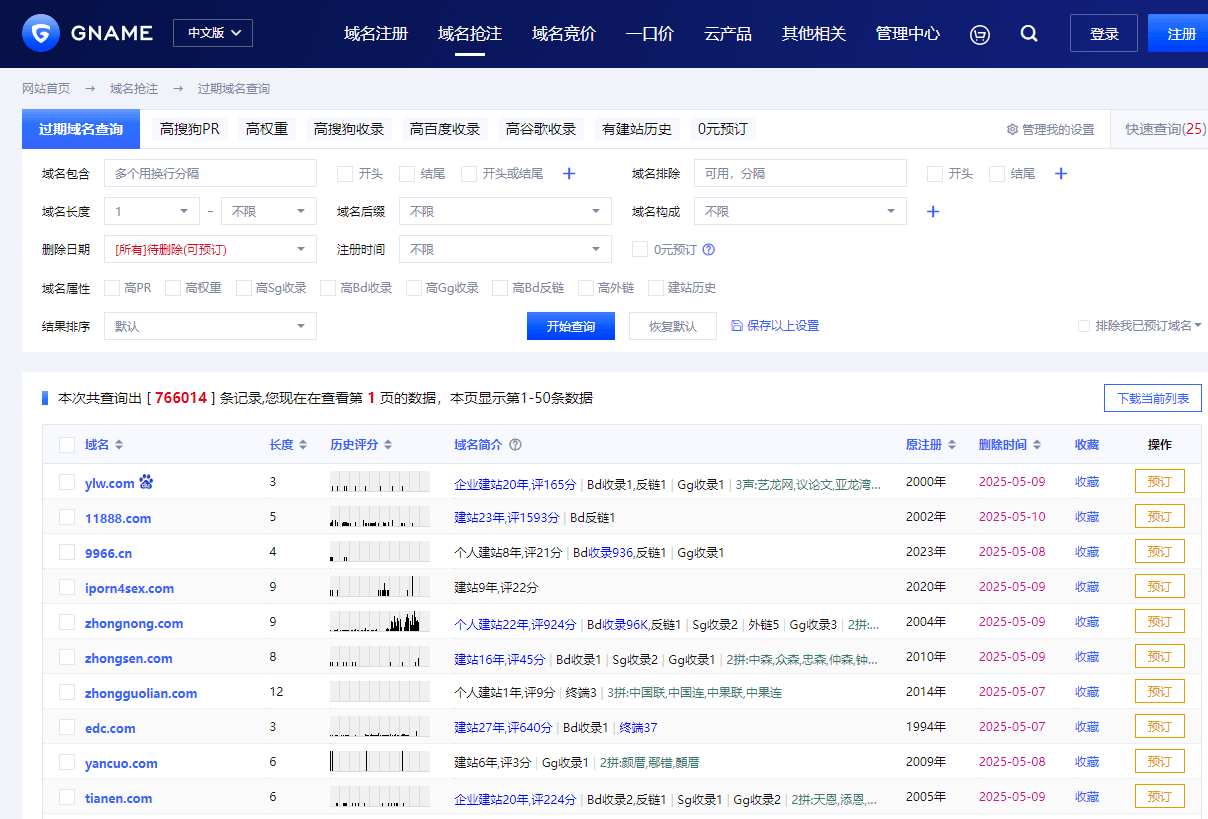Image resolution: width=1208 pixels, height=819 pixels.
Task: Click the help icon next to 0元预订
Action: pyautogui.click(x=709, y=250)
